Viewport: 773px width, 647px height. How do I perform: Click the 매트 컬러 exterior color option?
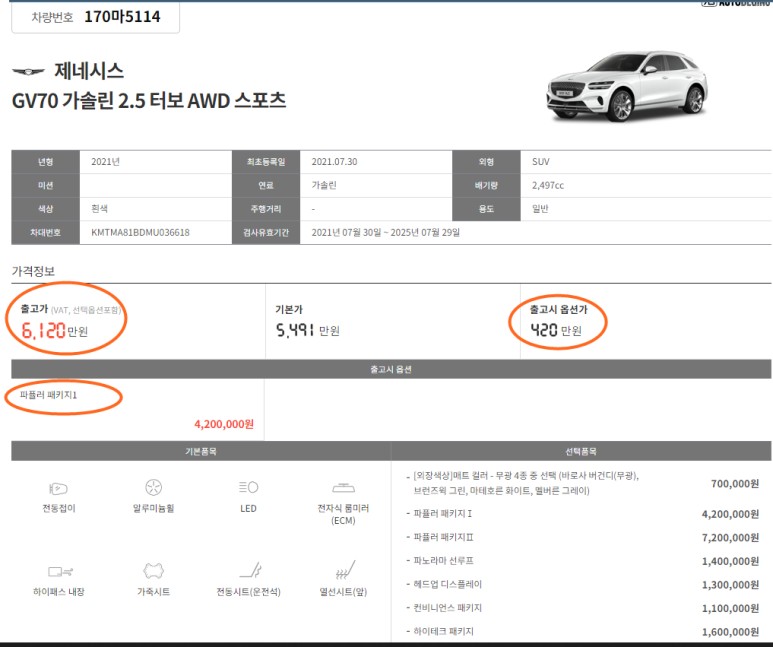(x=526, y=483)
